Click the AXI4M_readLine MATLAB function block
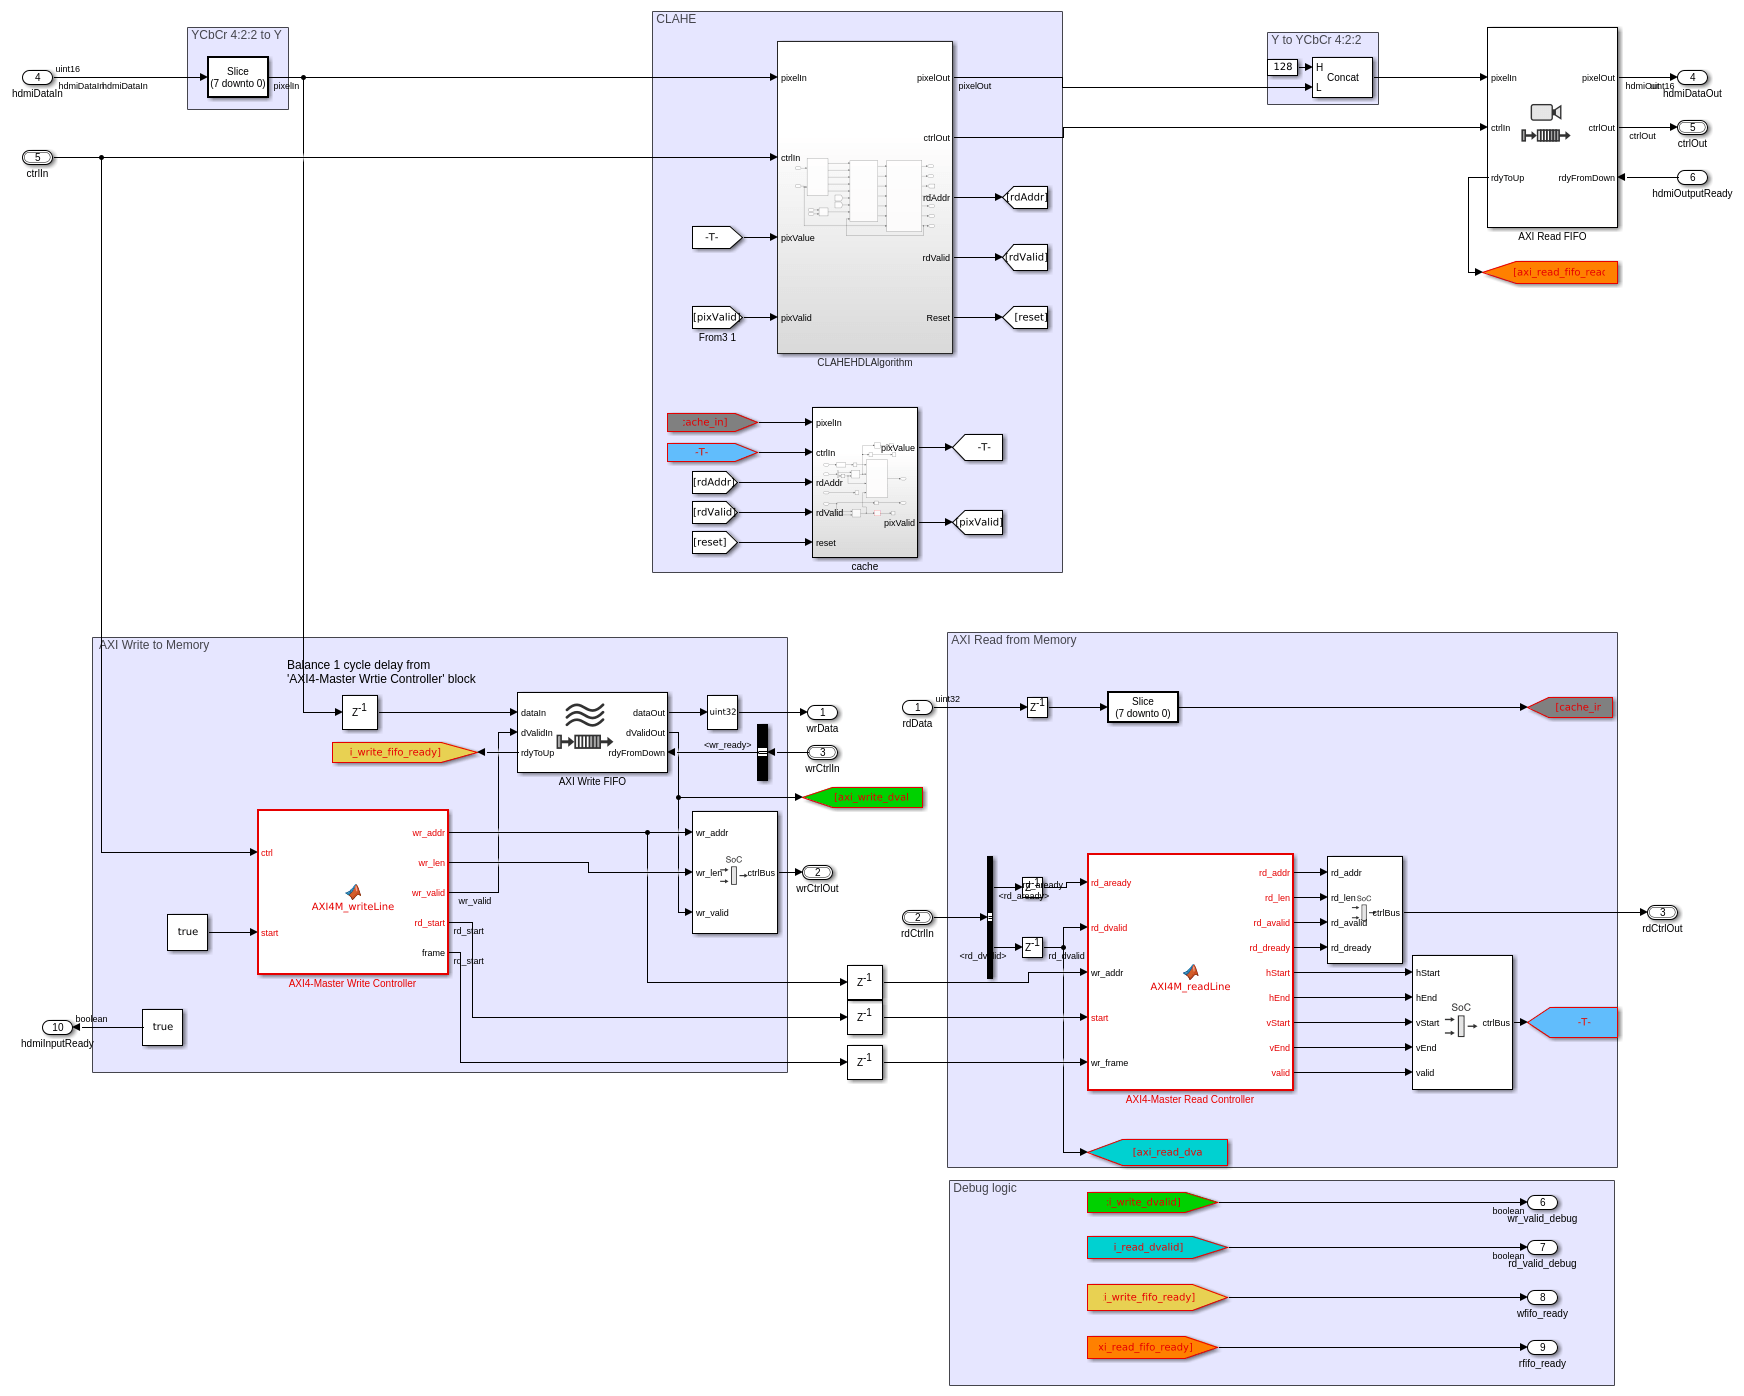This screenshot has height=1396, width=1744. click(x=1190, y=972)
